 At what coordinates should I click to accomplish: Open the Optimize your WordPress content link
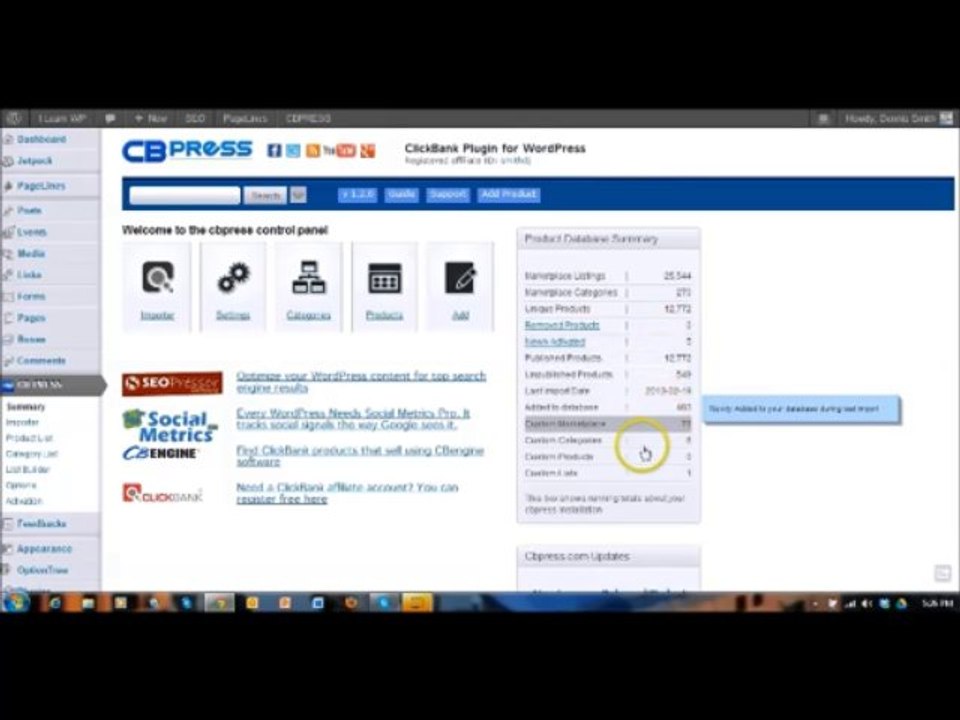coord(361,382)
